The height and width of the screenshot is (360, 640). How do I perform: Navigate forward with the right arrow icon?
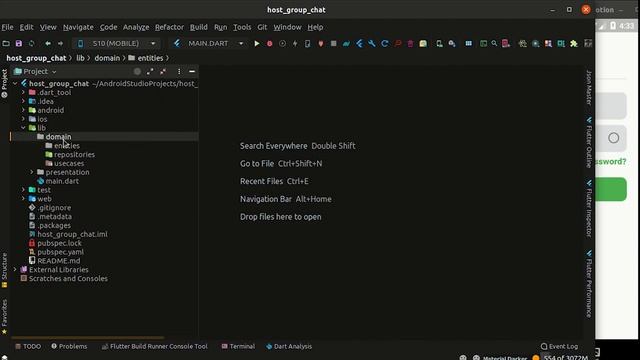(x=60, y=43)
